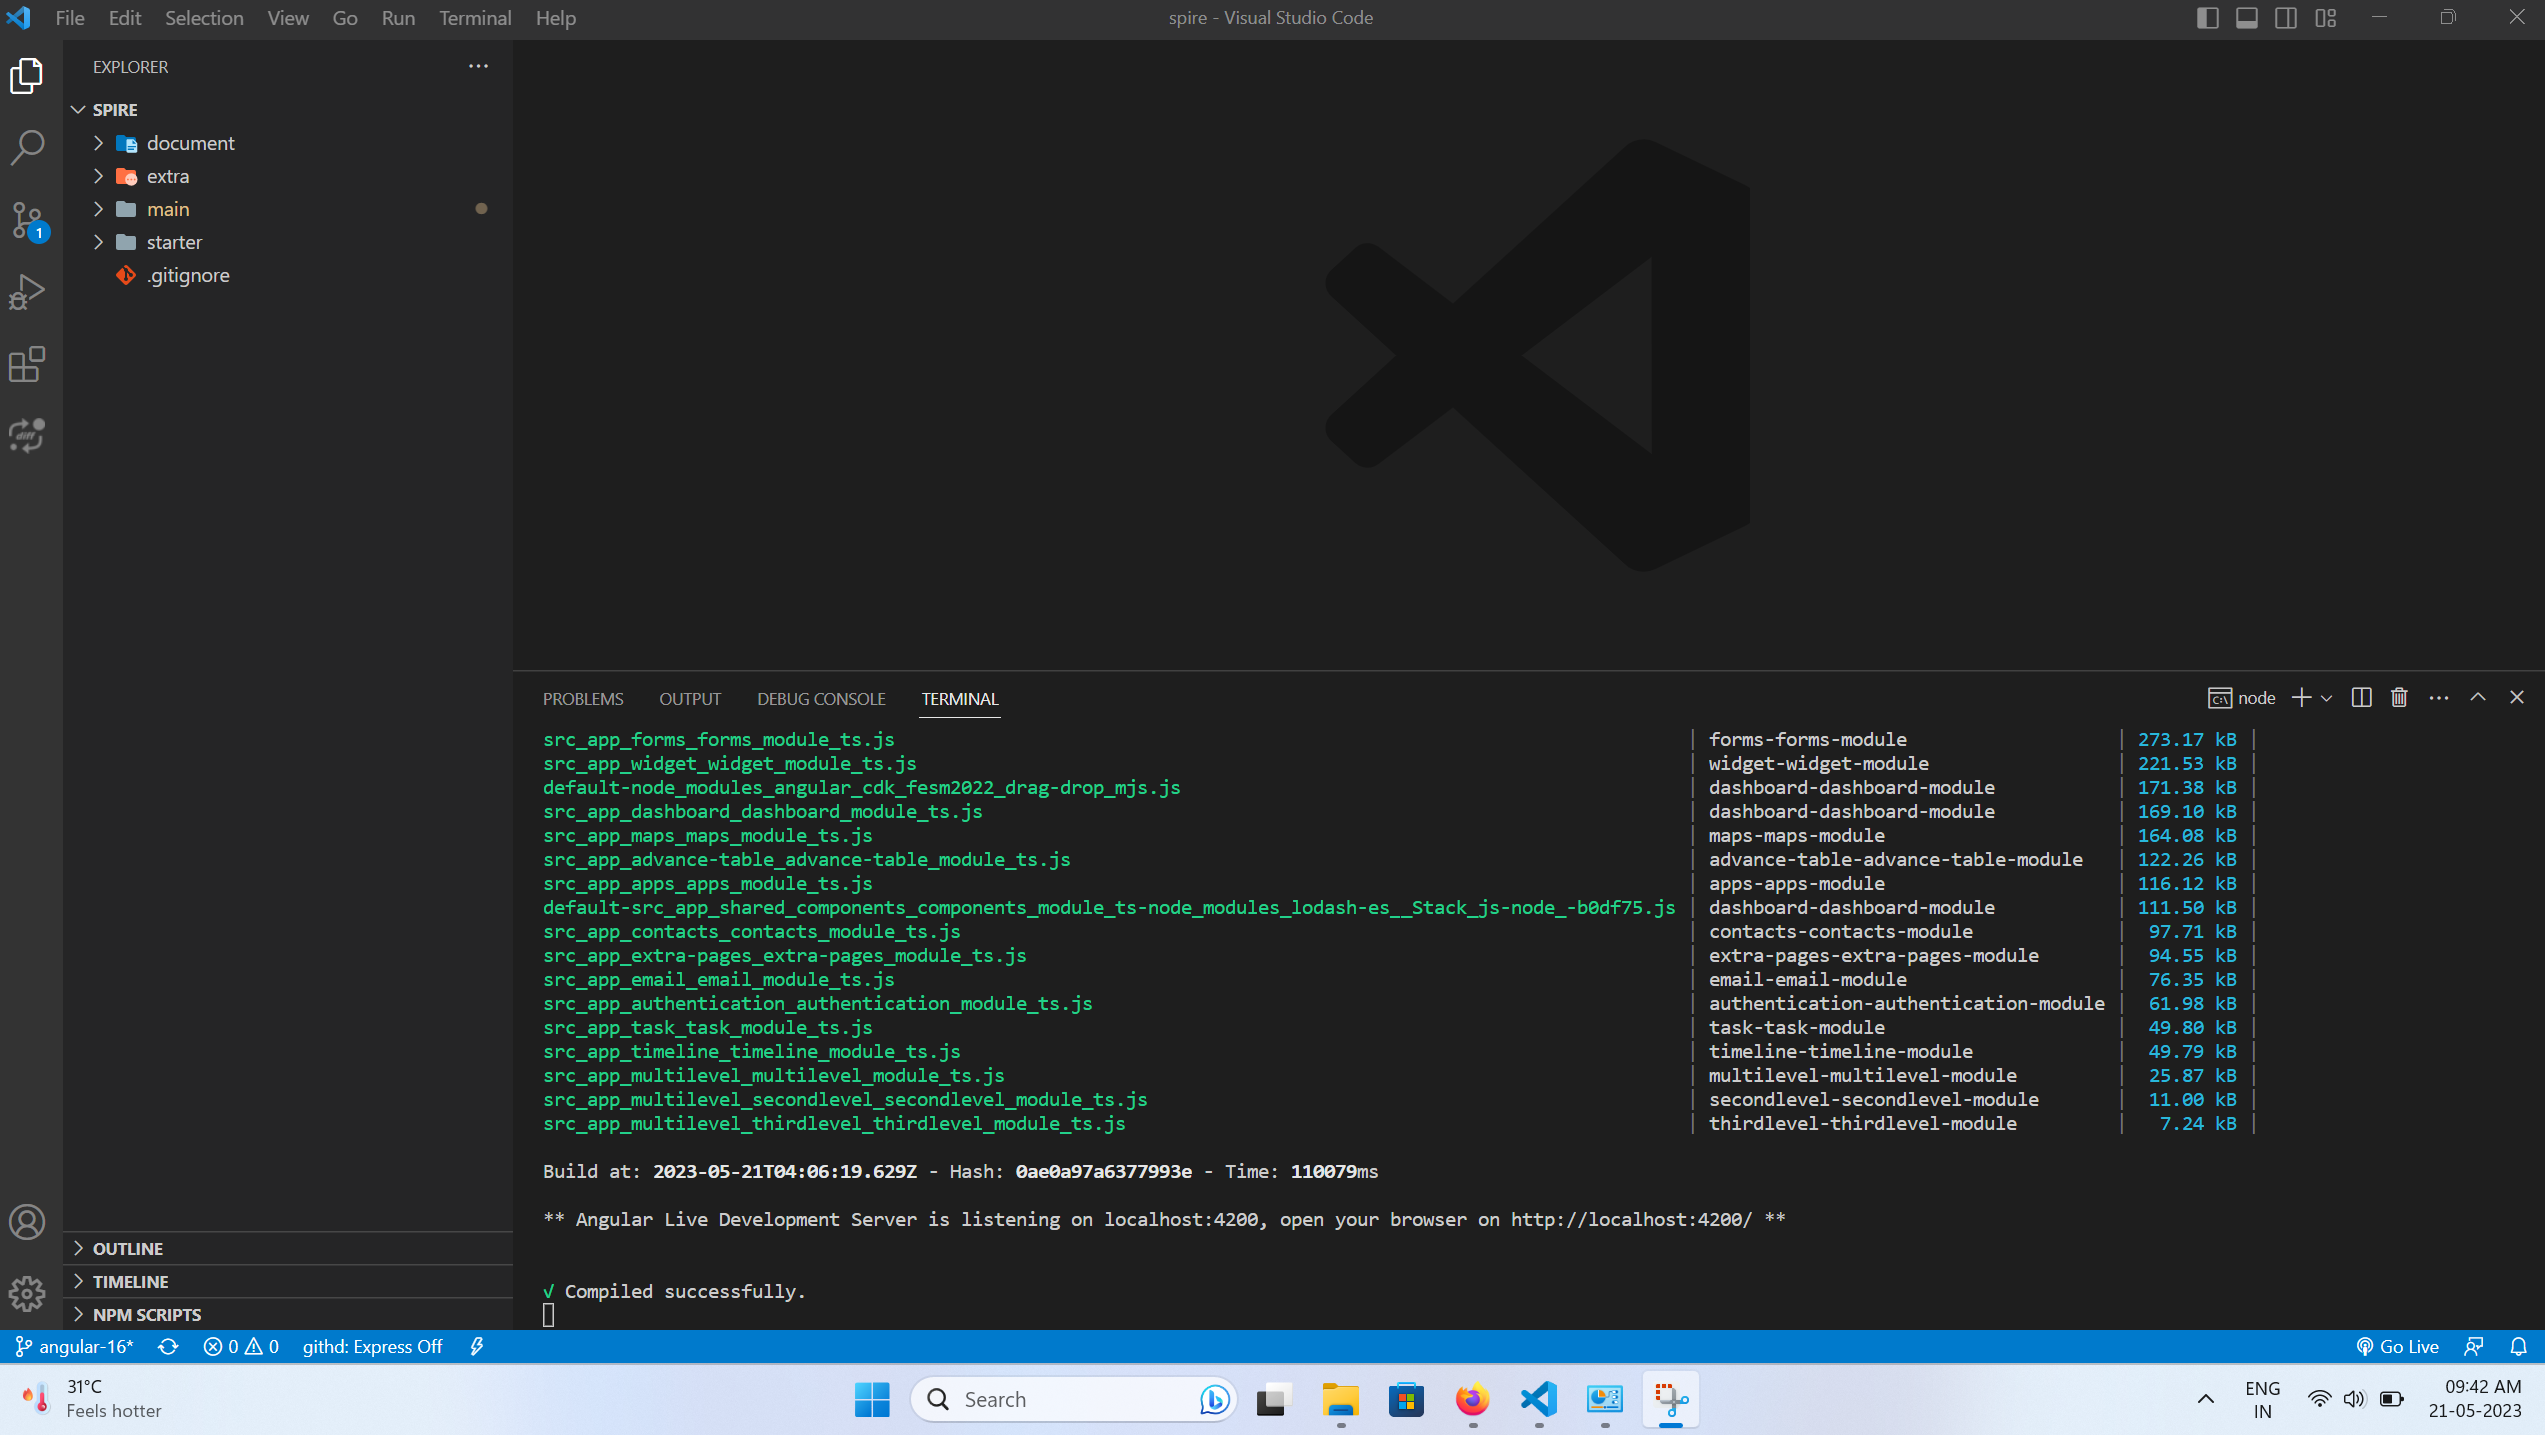
Task: Switch to the Debug Console tab
Action: 821,699
